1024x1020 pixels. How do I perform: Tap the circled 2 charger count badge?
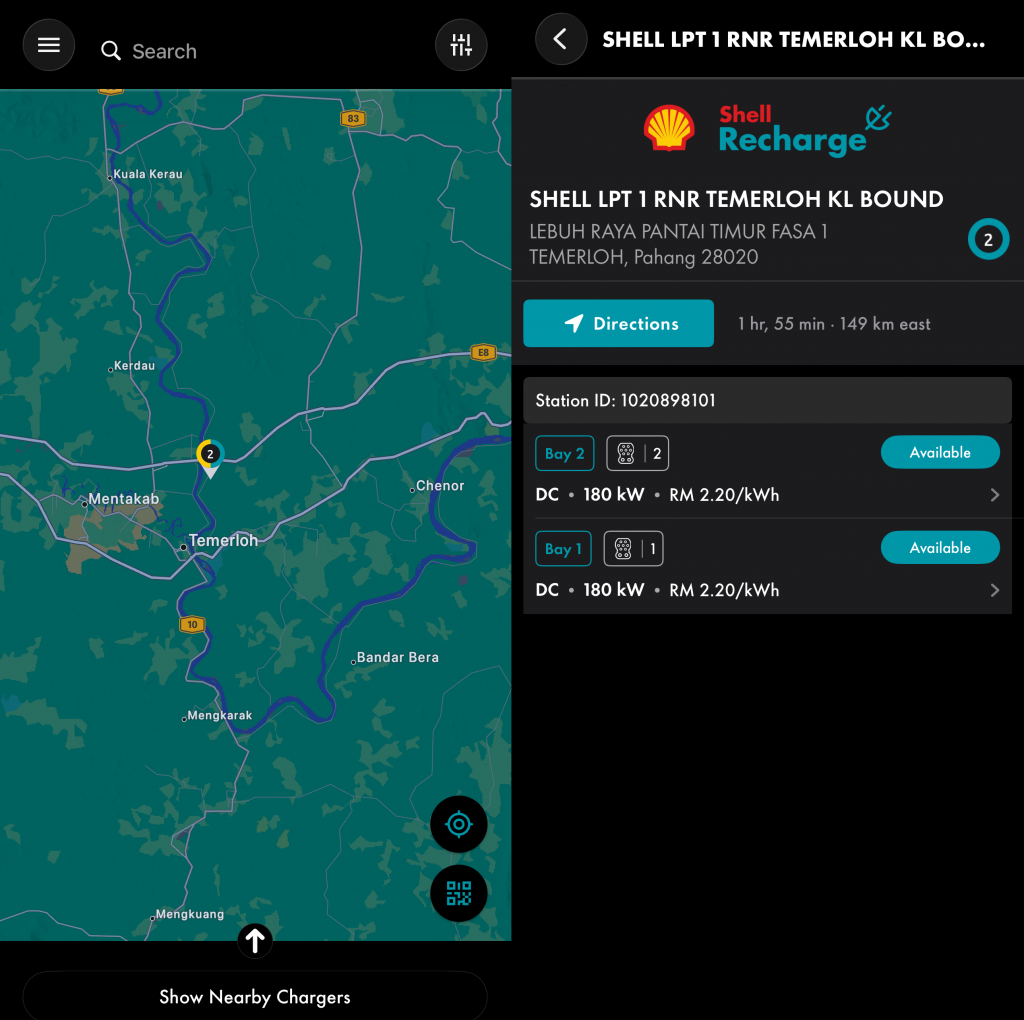pyautogui.click(x=988, y=239)
